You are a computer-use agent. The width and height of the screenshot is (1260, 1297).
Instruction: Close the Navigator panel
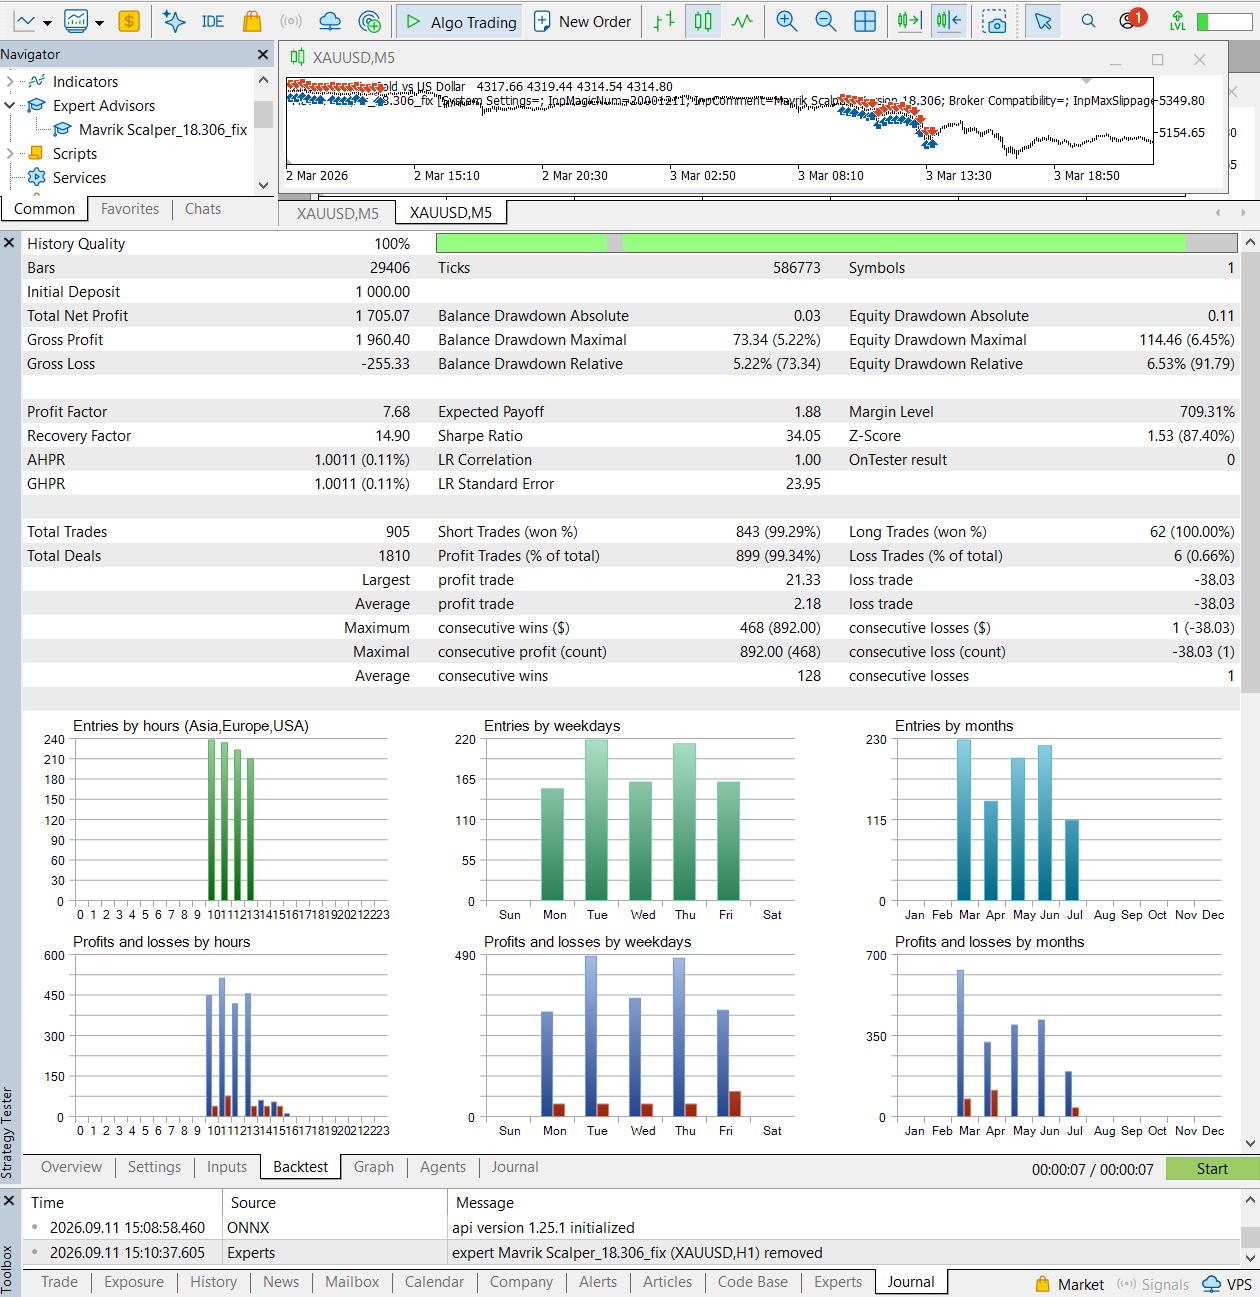pos(263,54)
